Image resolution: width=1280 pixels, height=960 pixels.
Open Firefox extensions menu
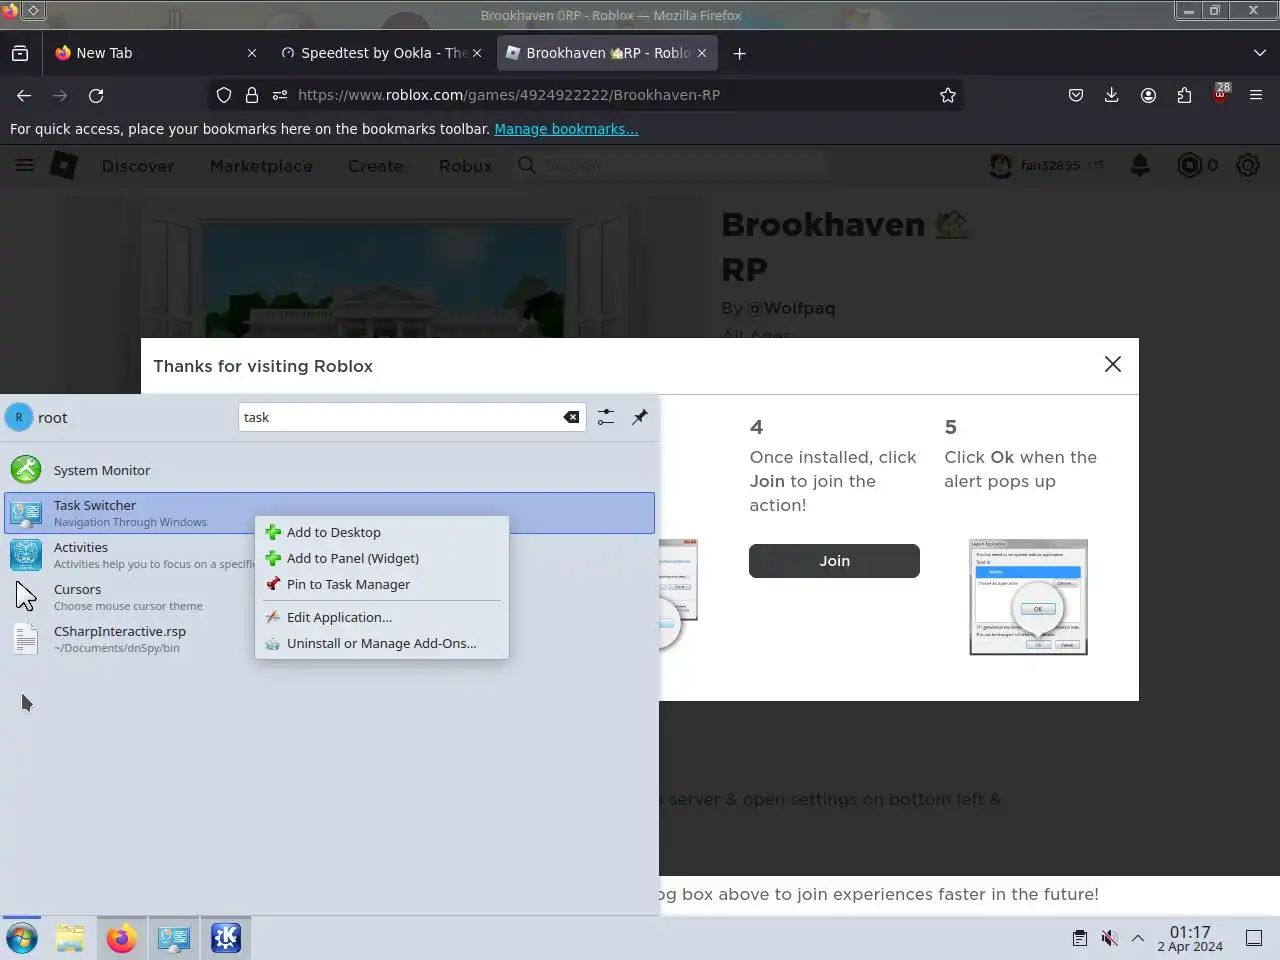[x=1184, y=95]
